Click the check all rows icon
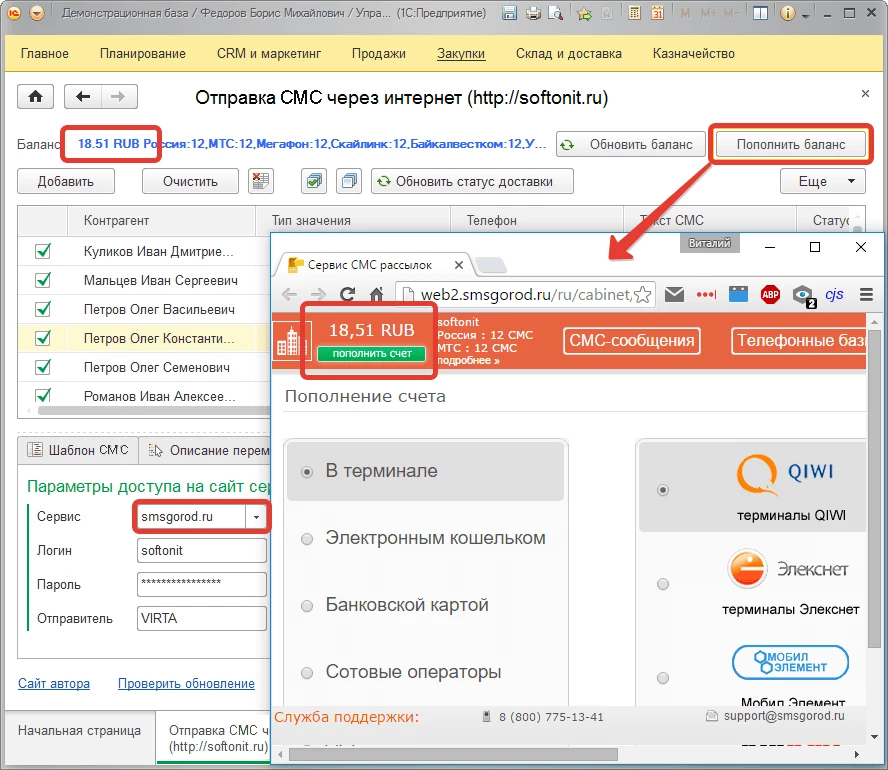 pyautogui.click(x=314, y=181)
